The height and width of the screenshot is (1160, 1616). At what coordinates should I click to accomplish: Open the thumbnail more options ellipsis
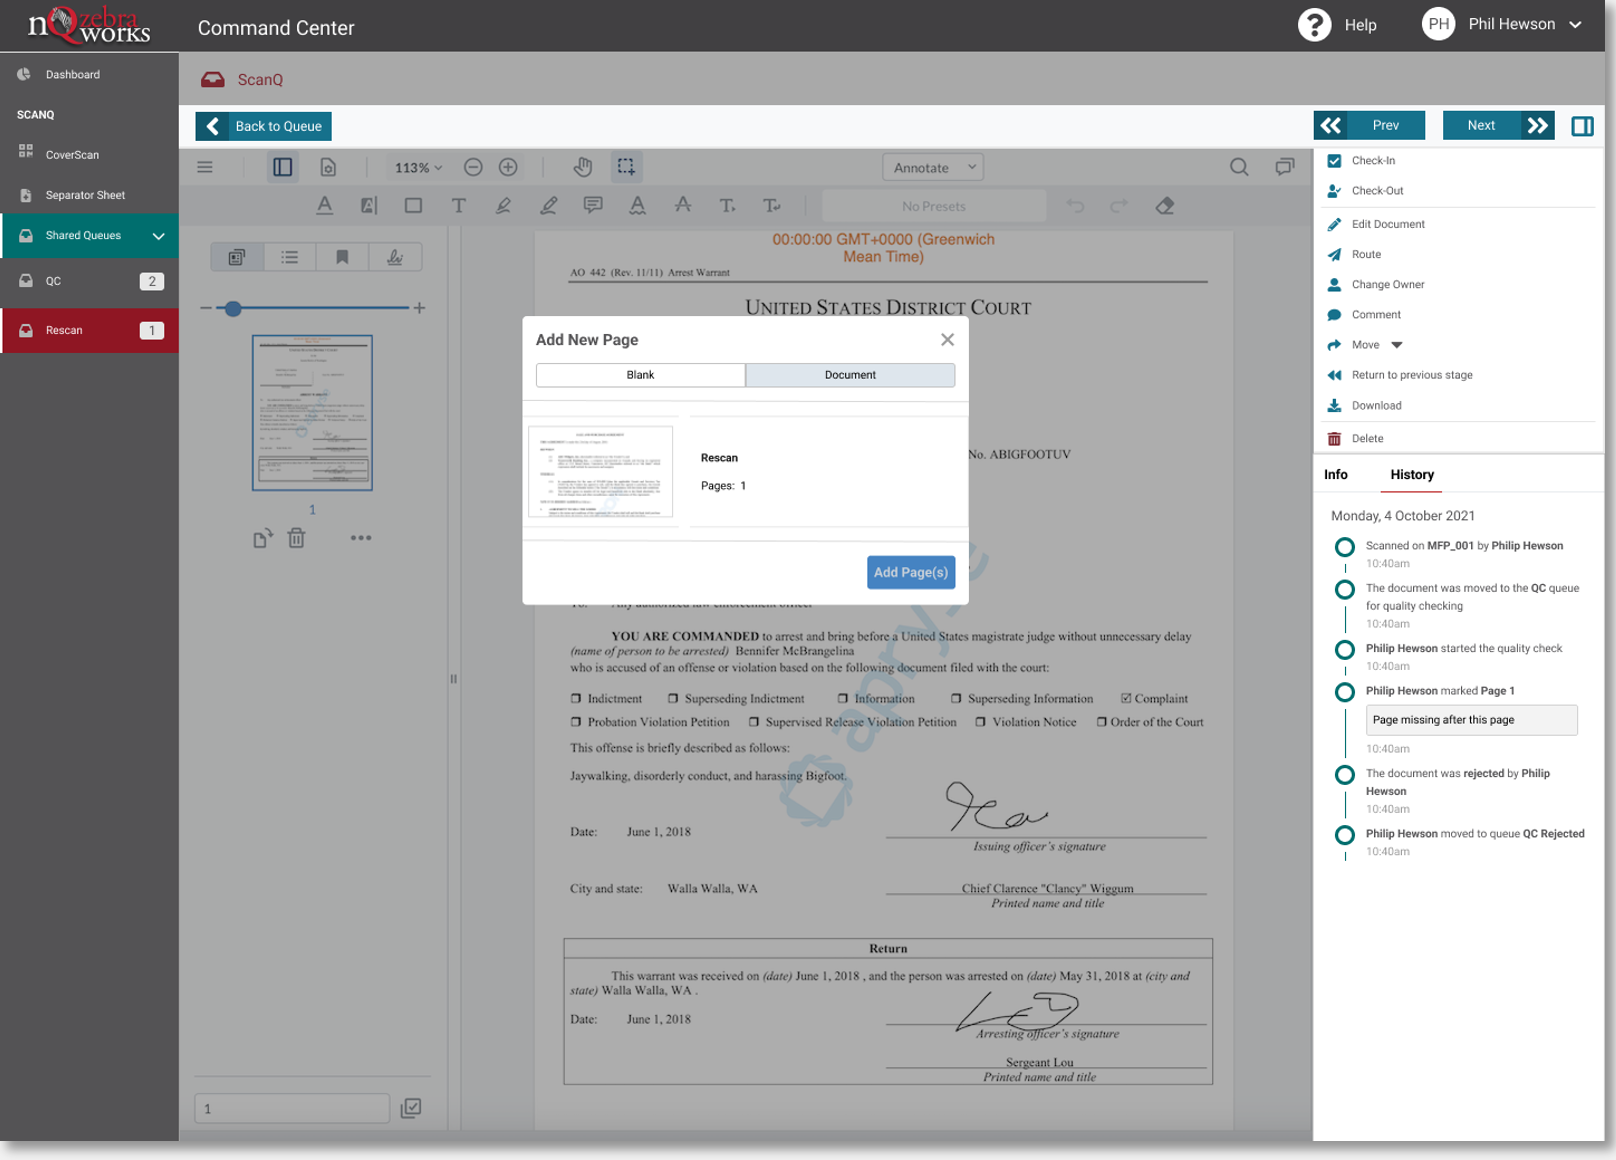[361, 538]
